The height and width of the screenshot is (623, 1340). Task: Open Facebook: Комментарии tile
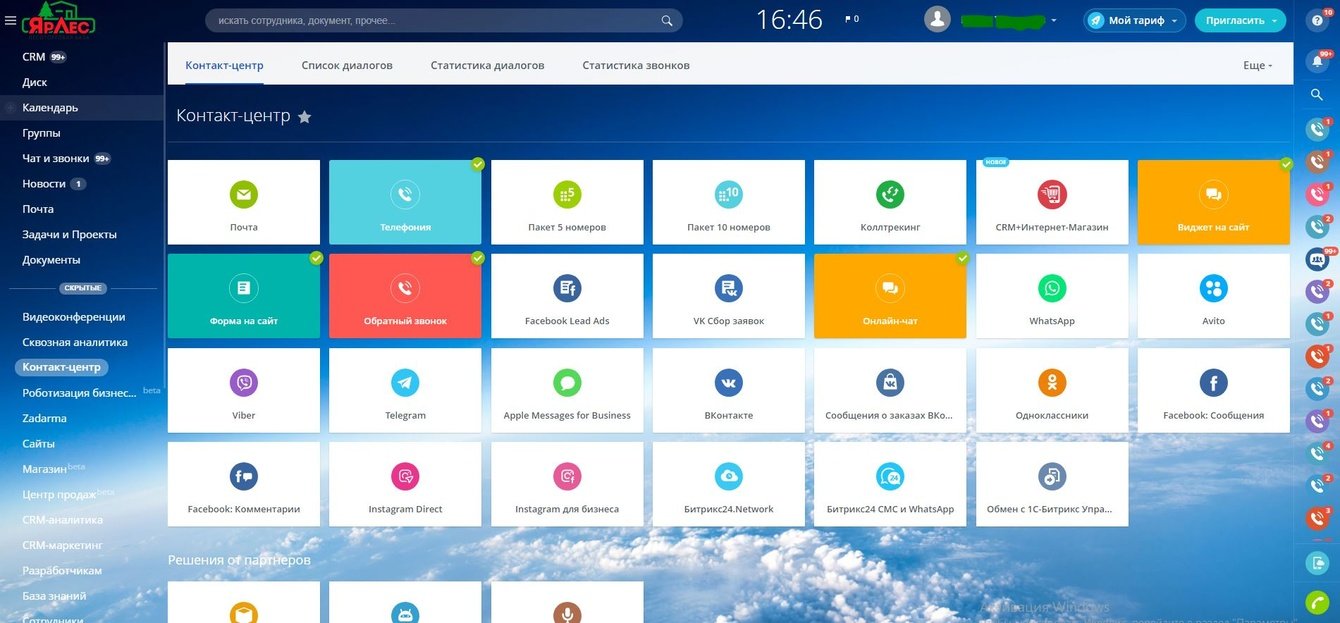tap(243, 484)
